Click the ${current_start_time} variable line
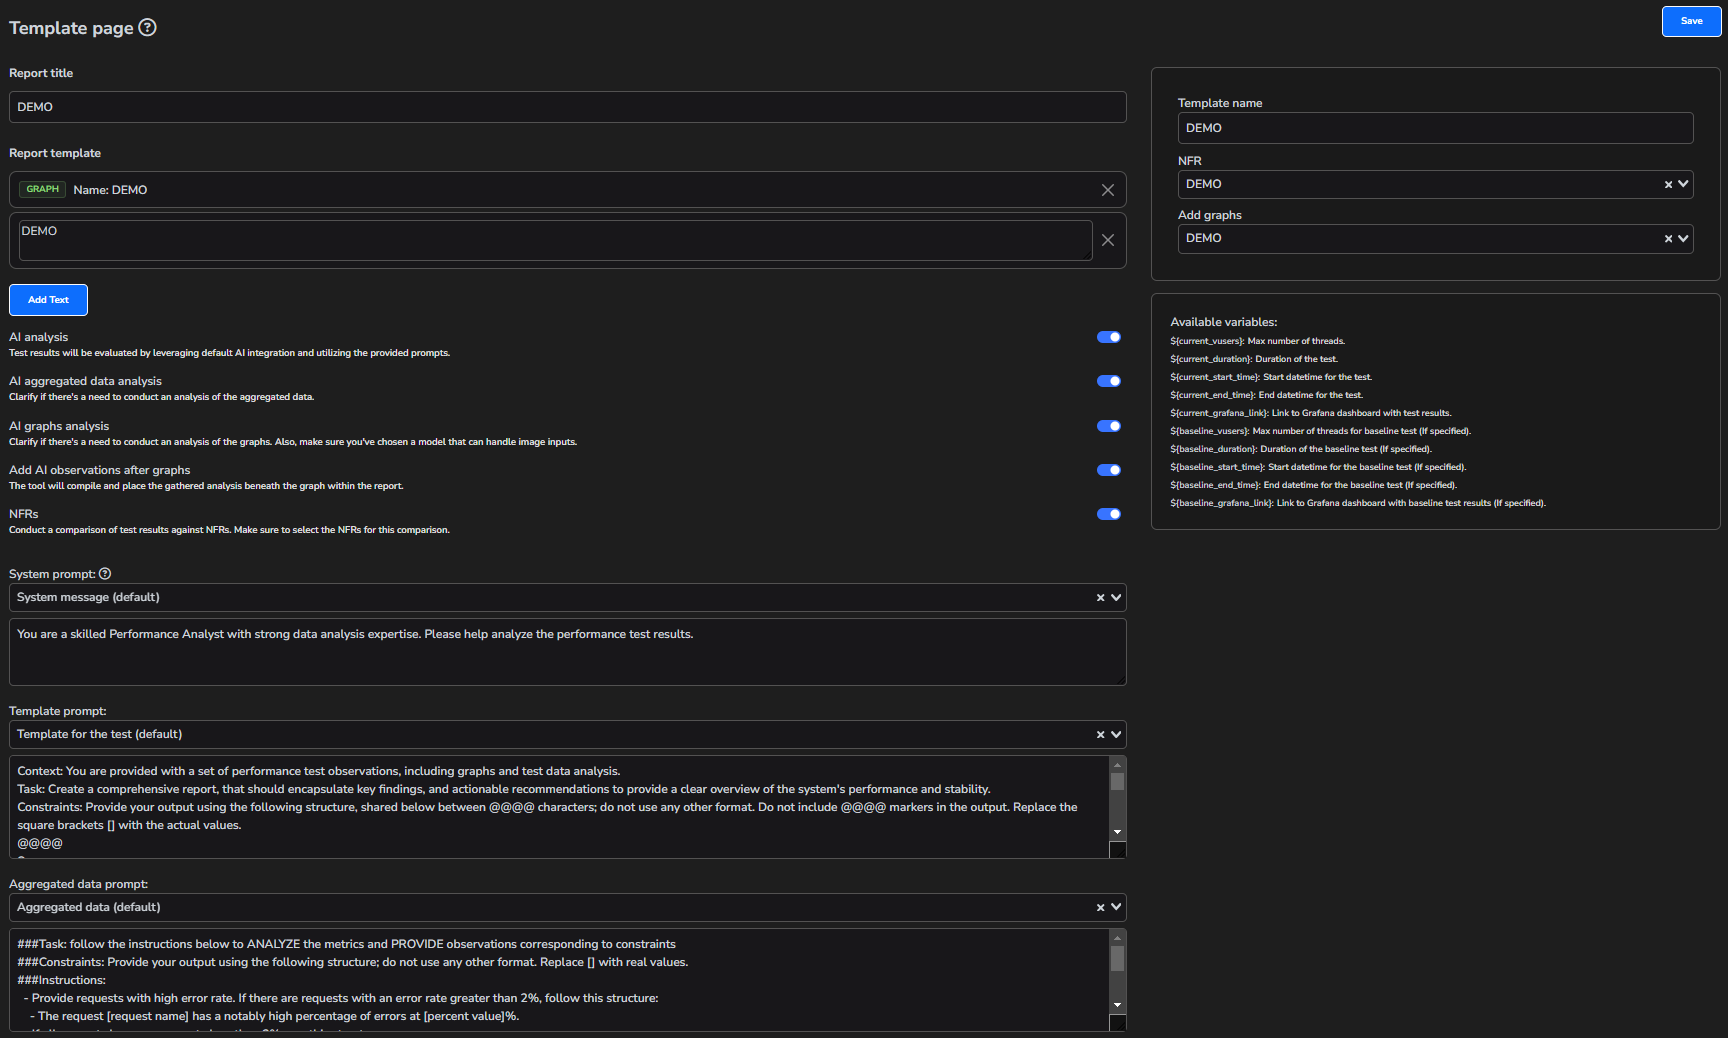The width and height of the screenshot is (1728, 1038). (x=1271, y=377)
